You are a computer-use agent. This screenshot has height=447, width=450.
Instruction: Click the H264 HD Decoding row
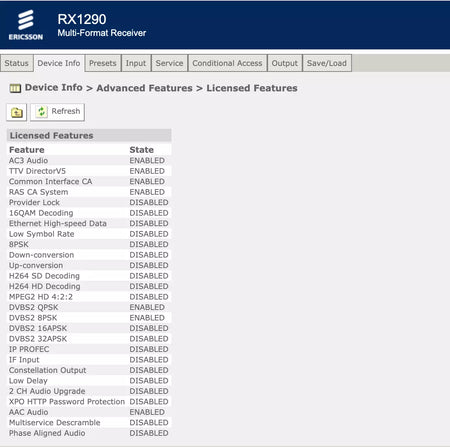coord(89,286)
